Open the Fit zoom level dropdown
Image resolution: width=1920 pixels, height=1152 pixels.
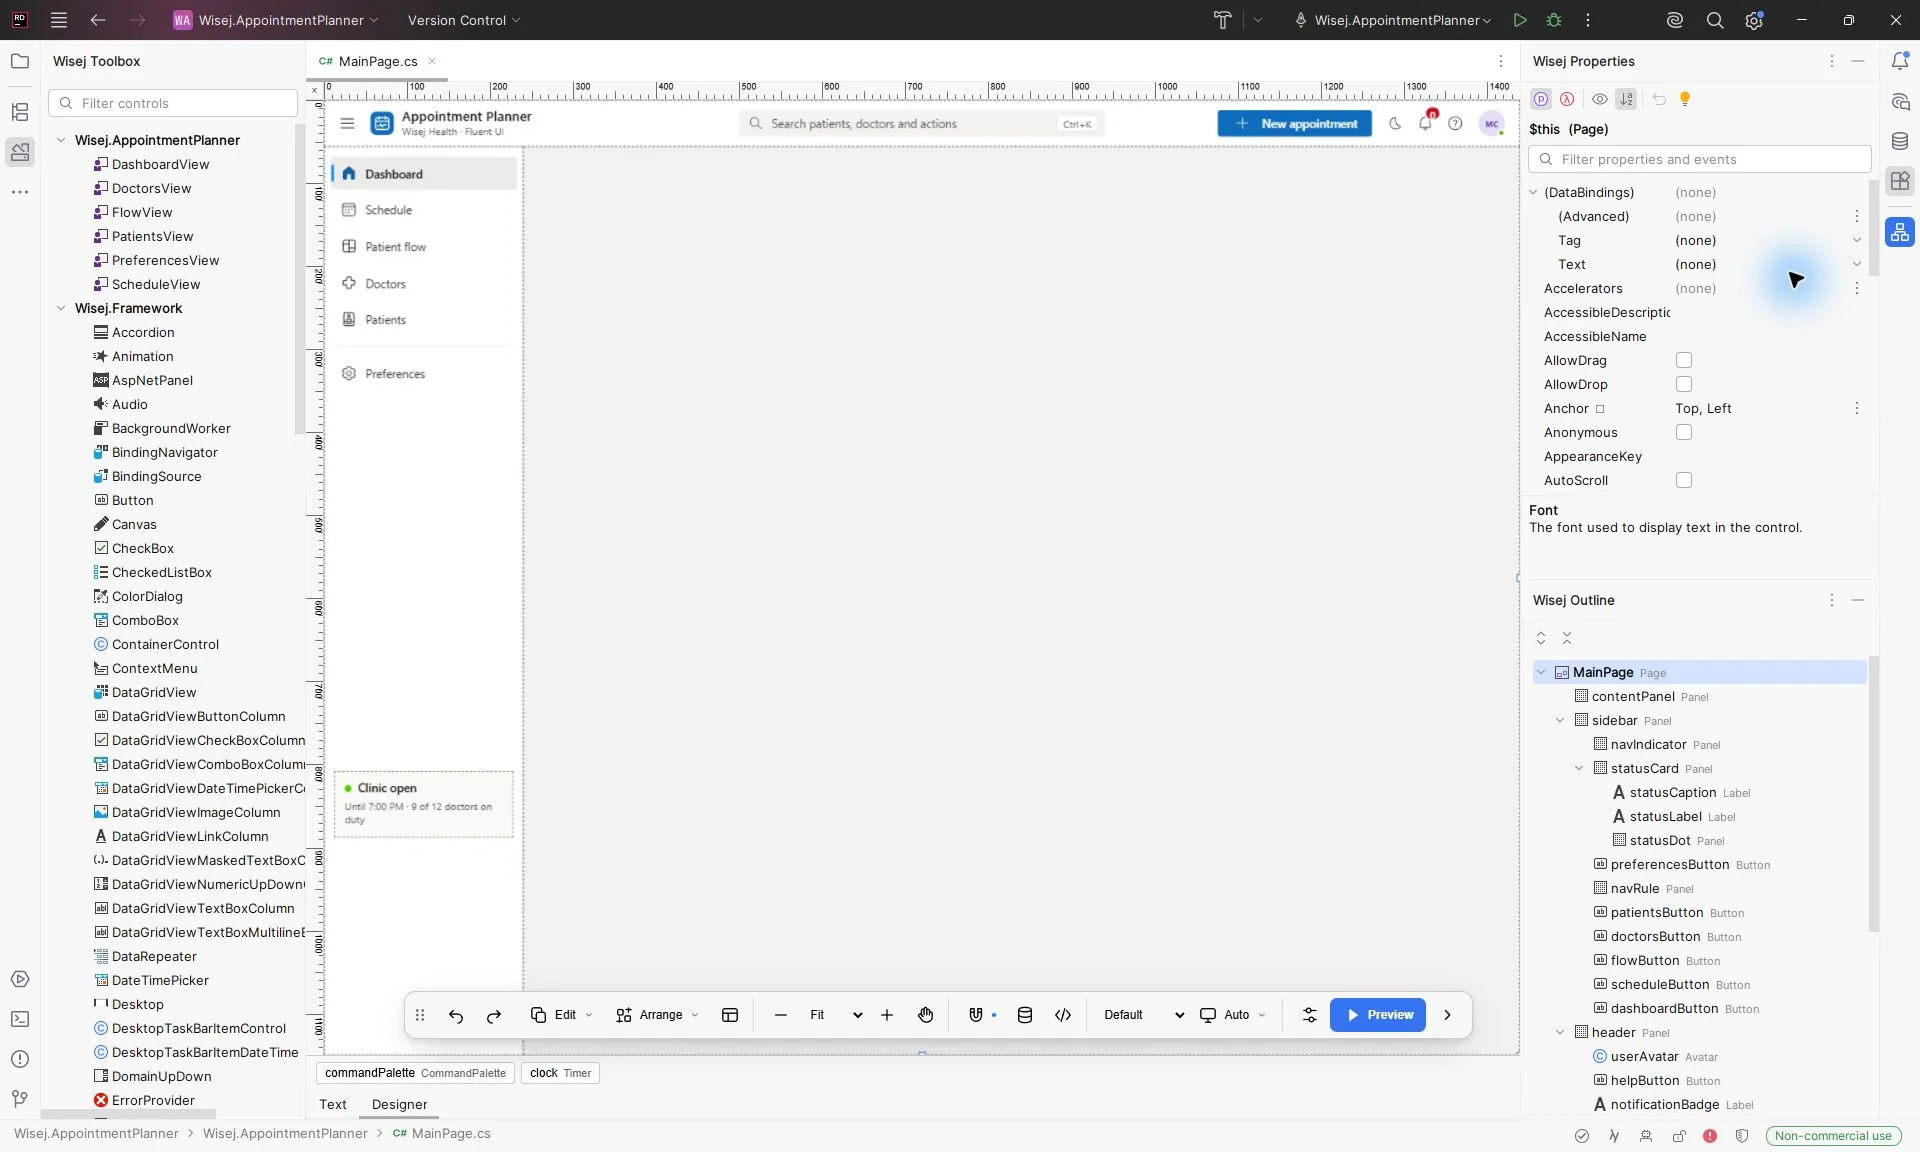click(x=836, y=1015)
